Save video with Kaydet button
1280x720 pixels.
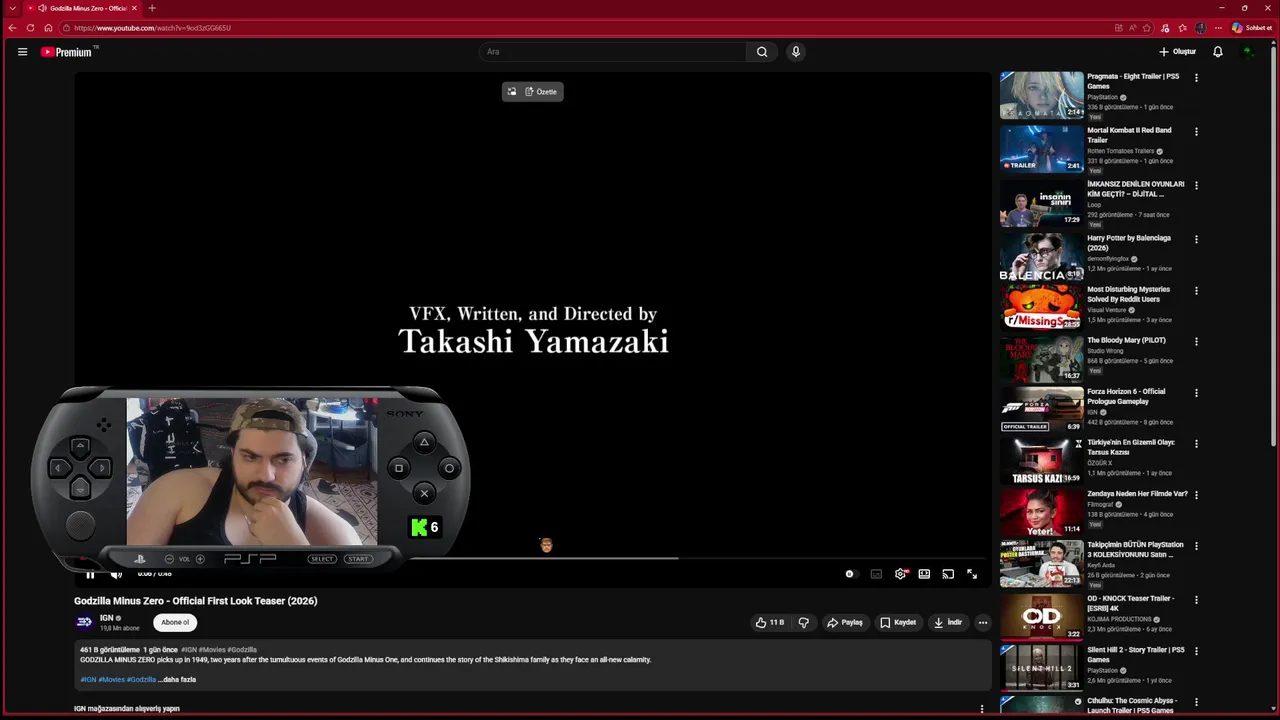[x=898, y=622]
